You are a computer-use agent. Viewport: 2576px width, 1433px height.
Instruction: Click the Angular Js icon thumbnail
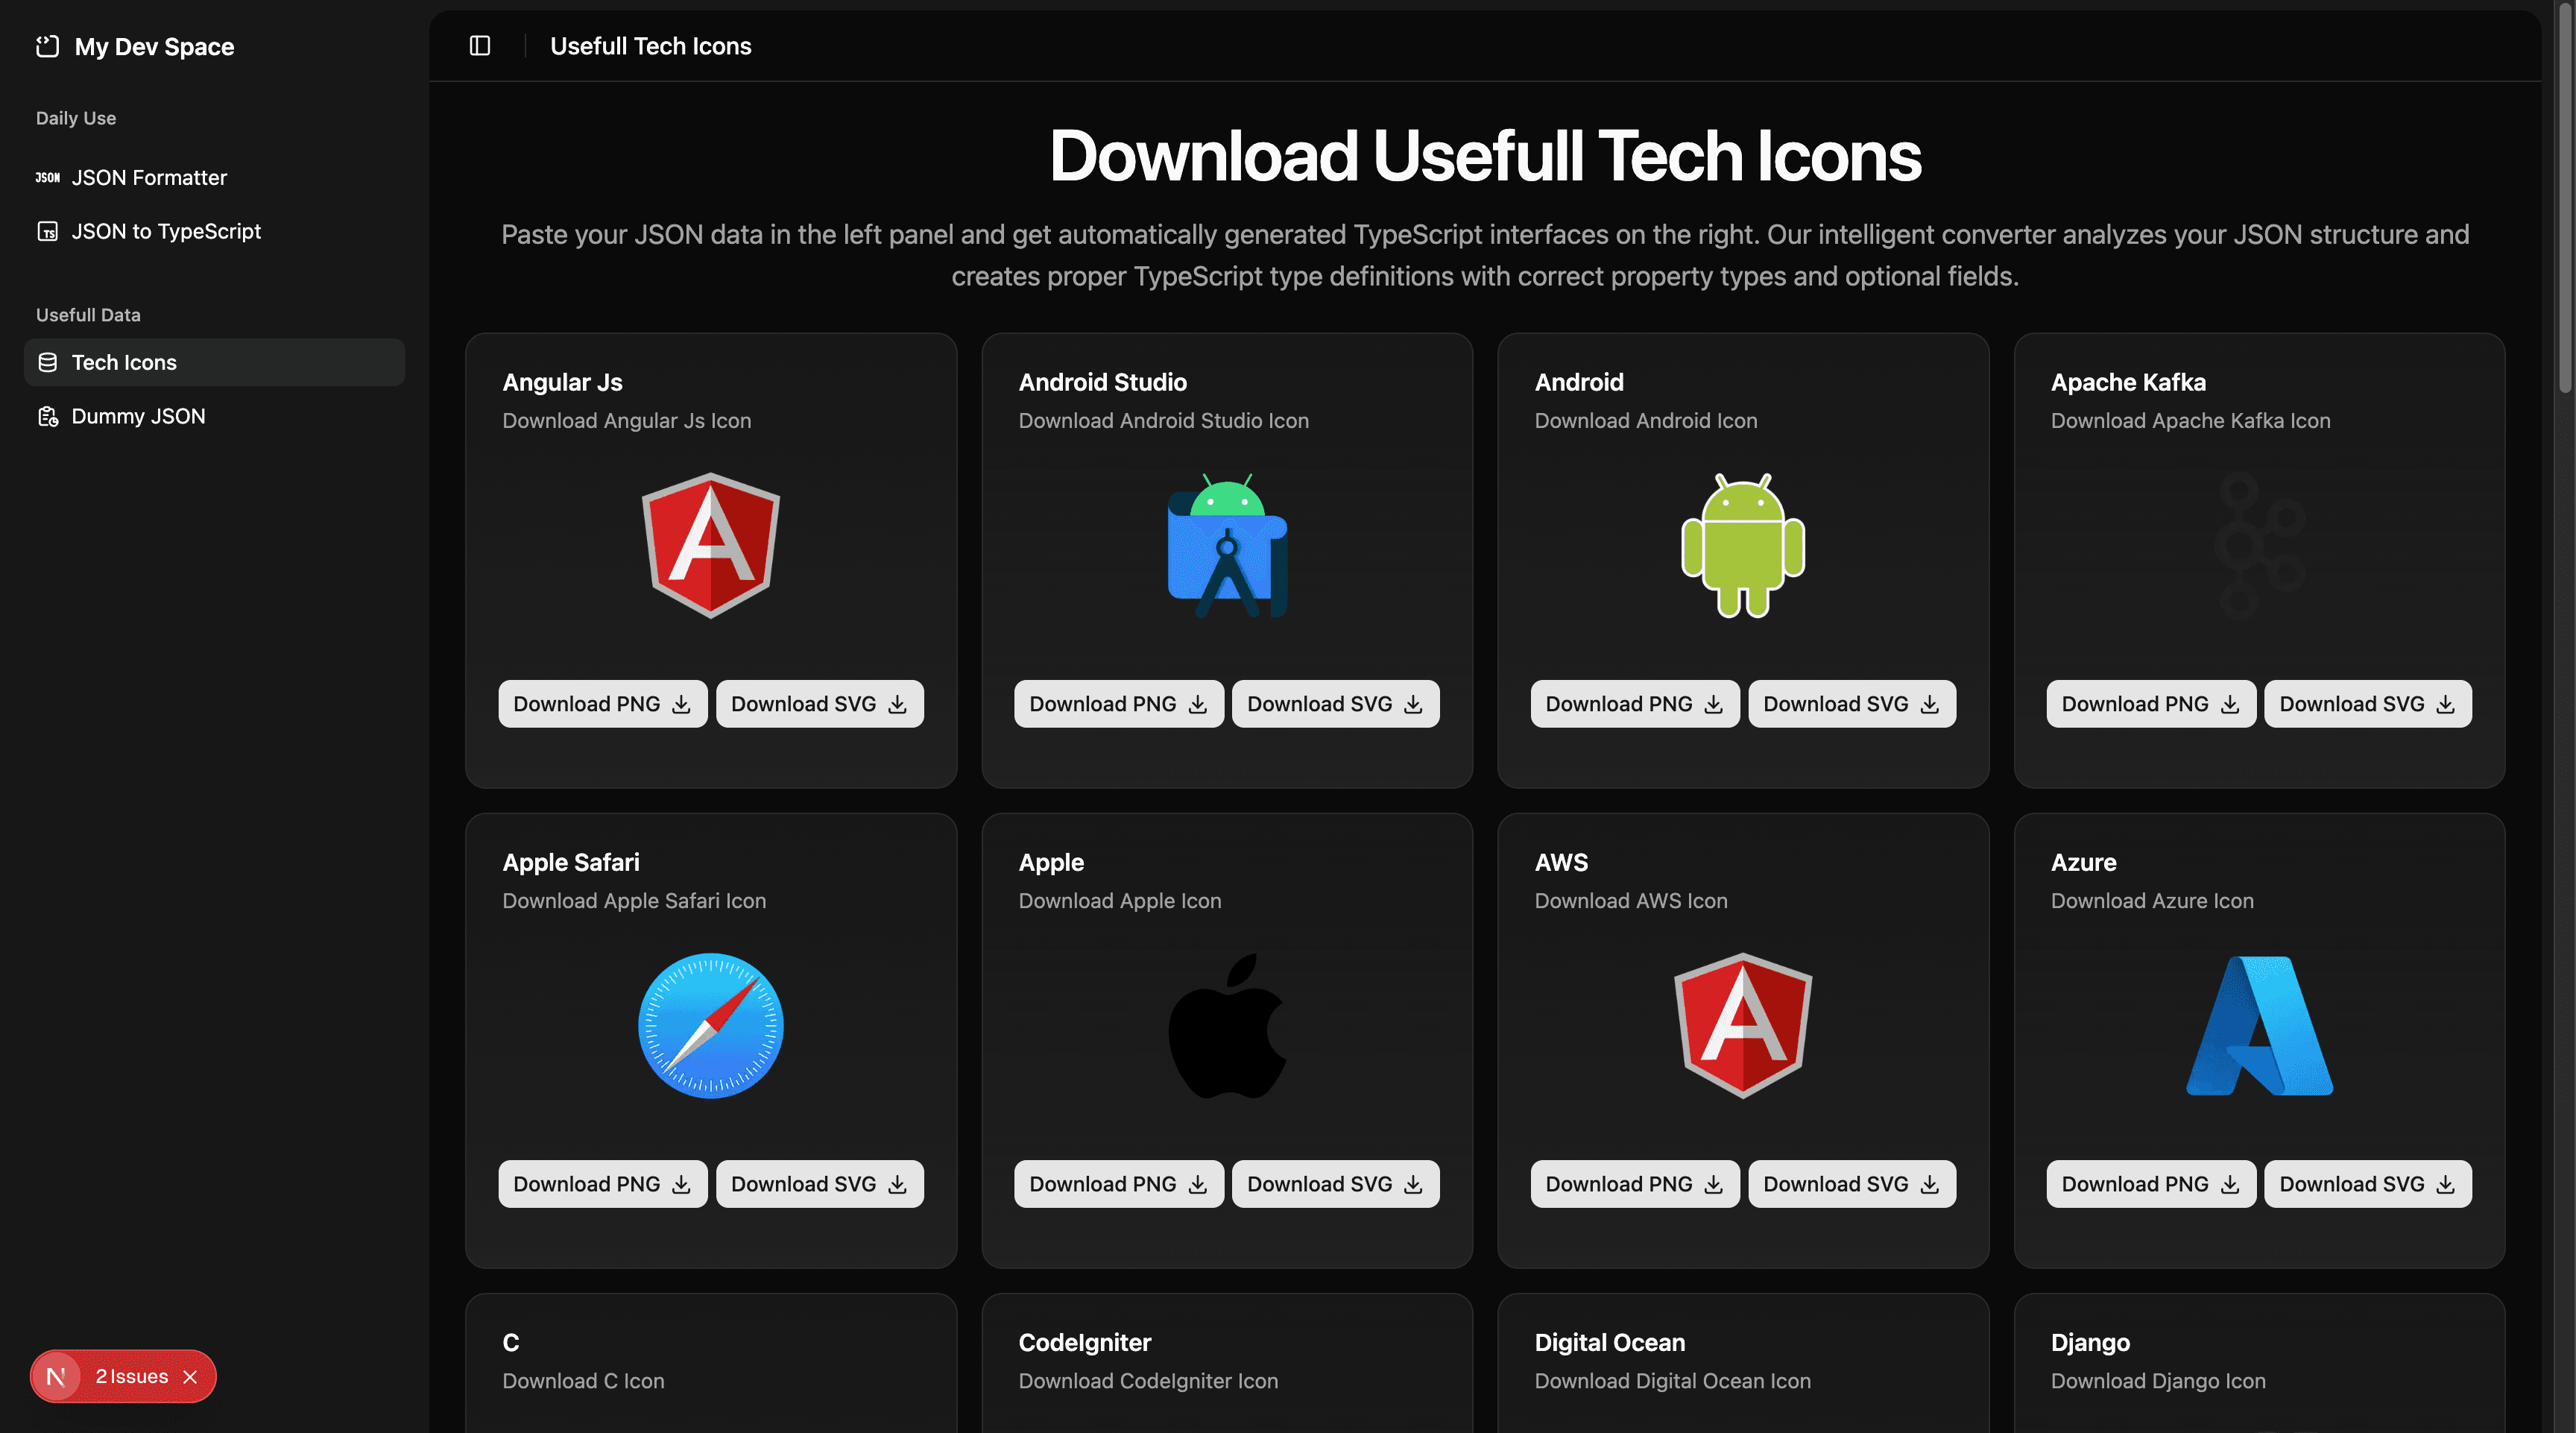click(x=711, y=546)
